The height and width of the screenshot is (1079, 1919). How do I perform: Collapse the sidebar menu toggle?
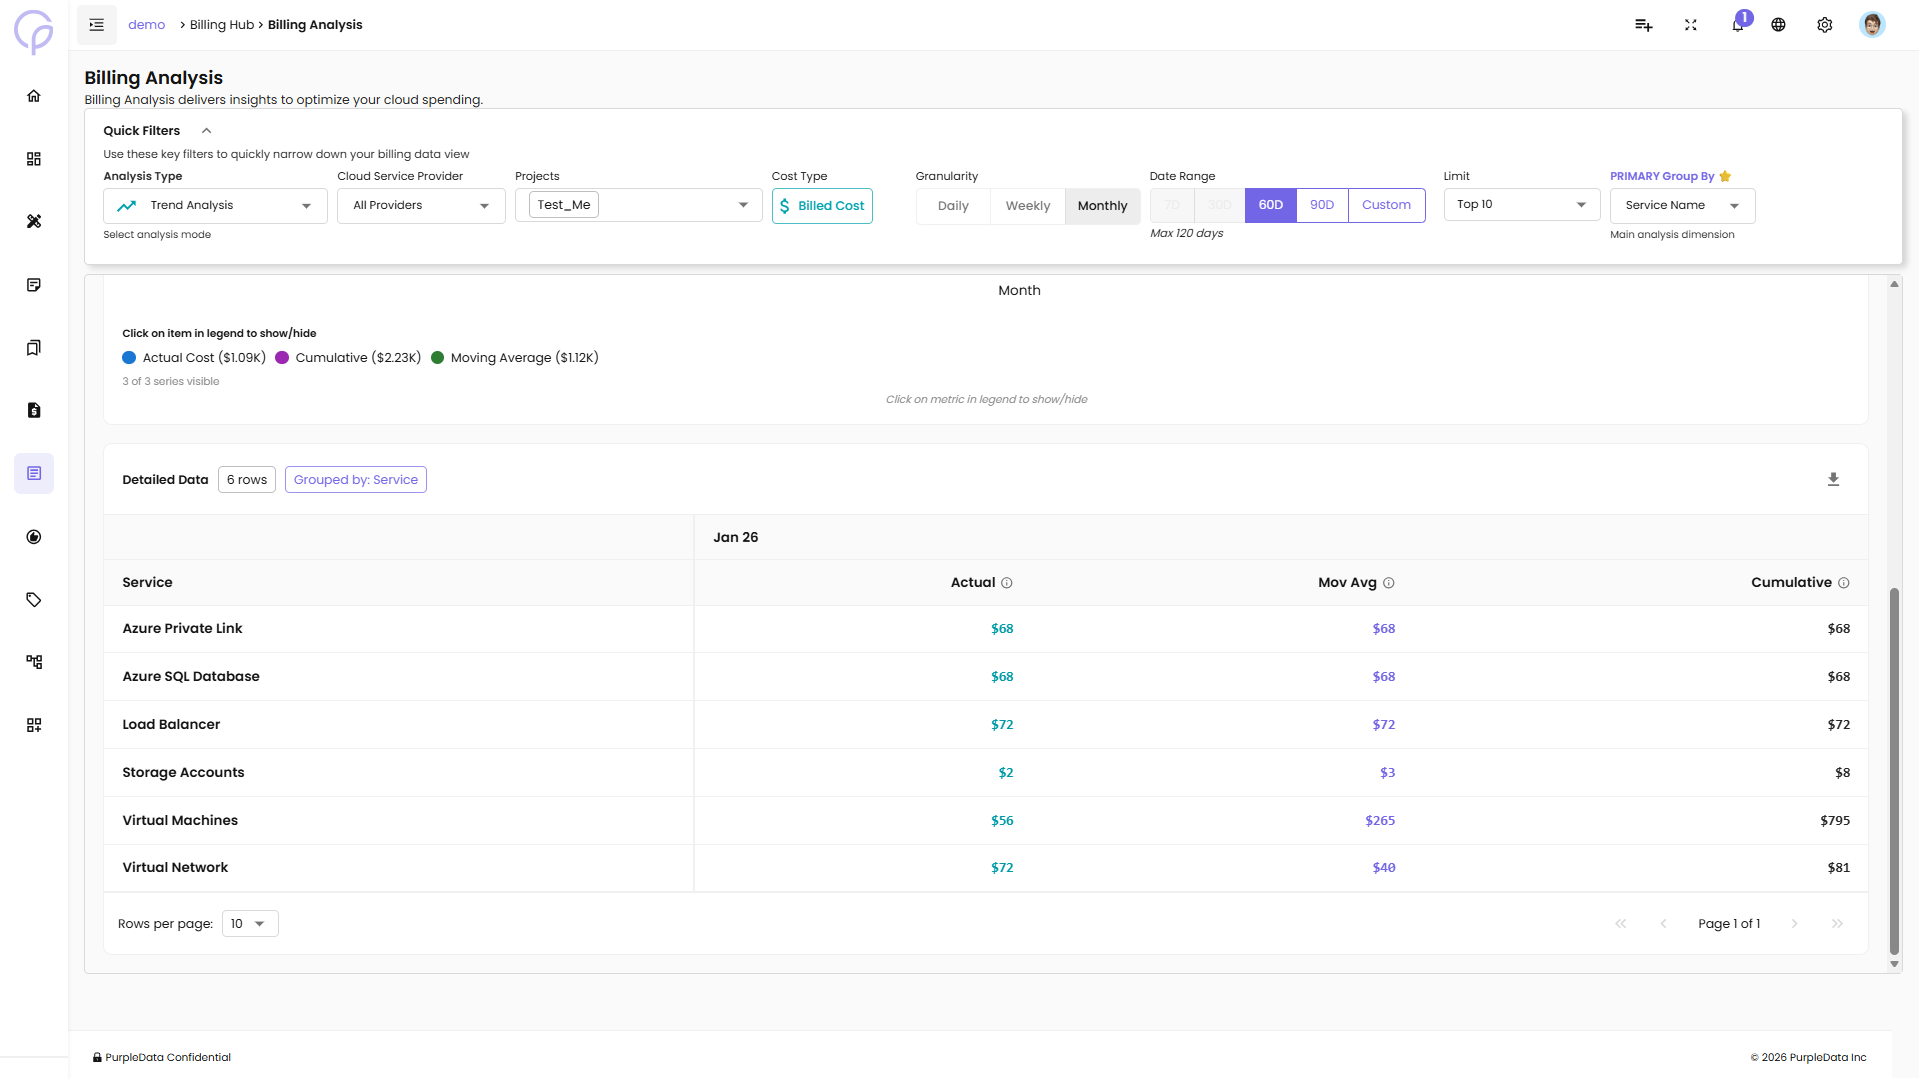coord(97,25)
